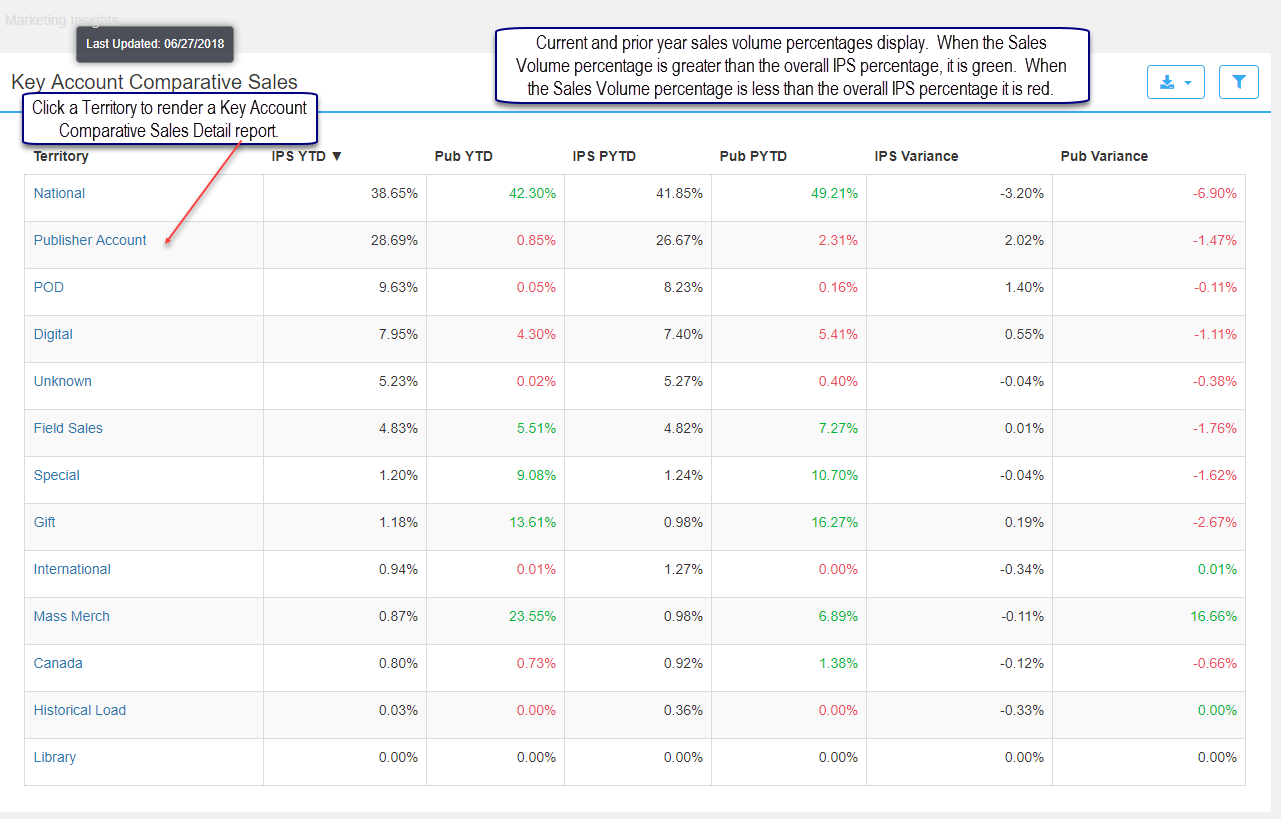Click the Marketing Insights breadcrumb text

[x=61, y=20]
